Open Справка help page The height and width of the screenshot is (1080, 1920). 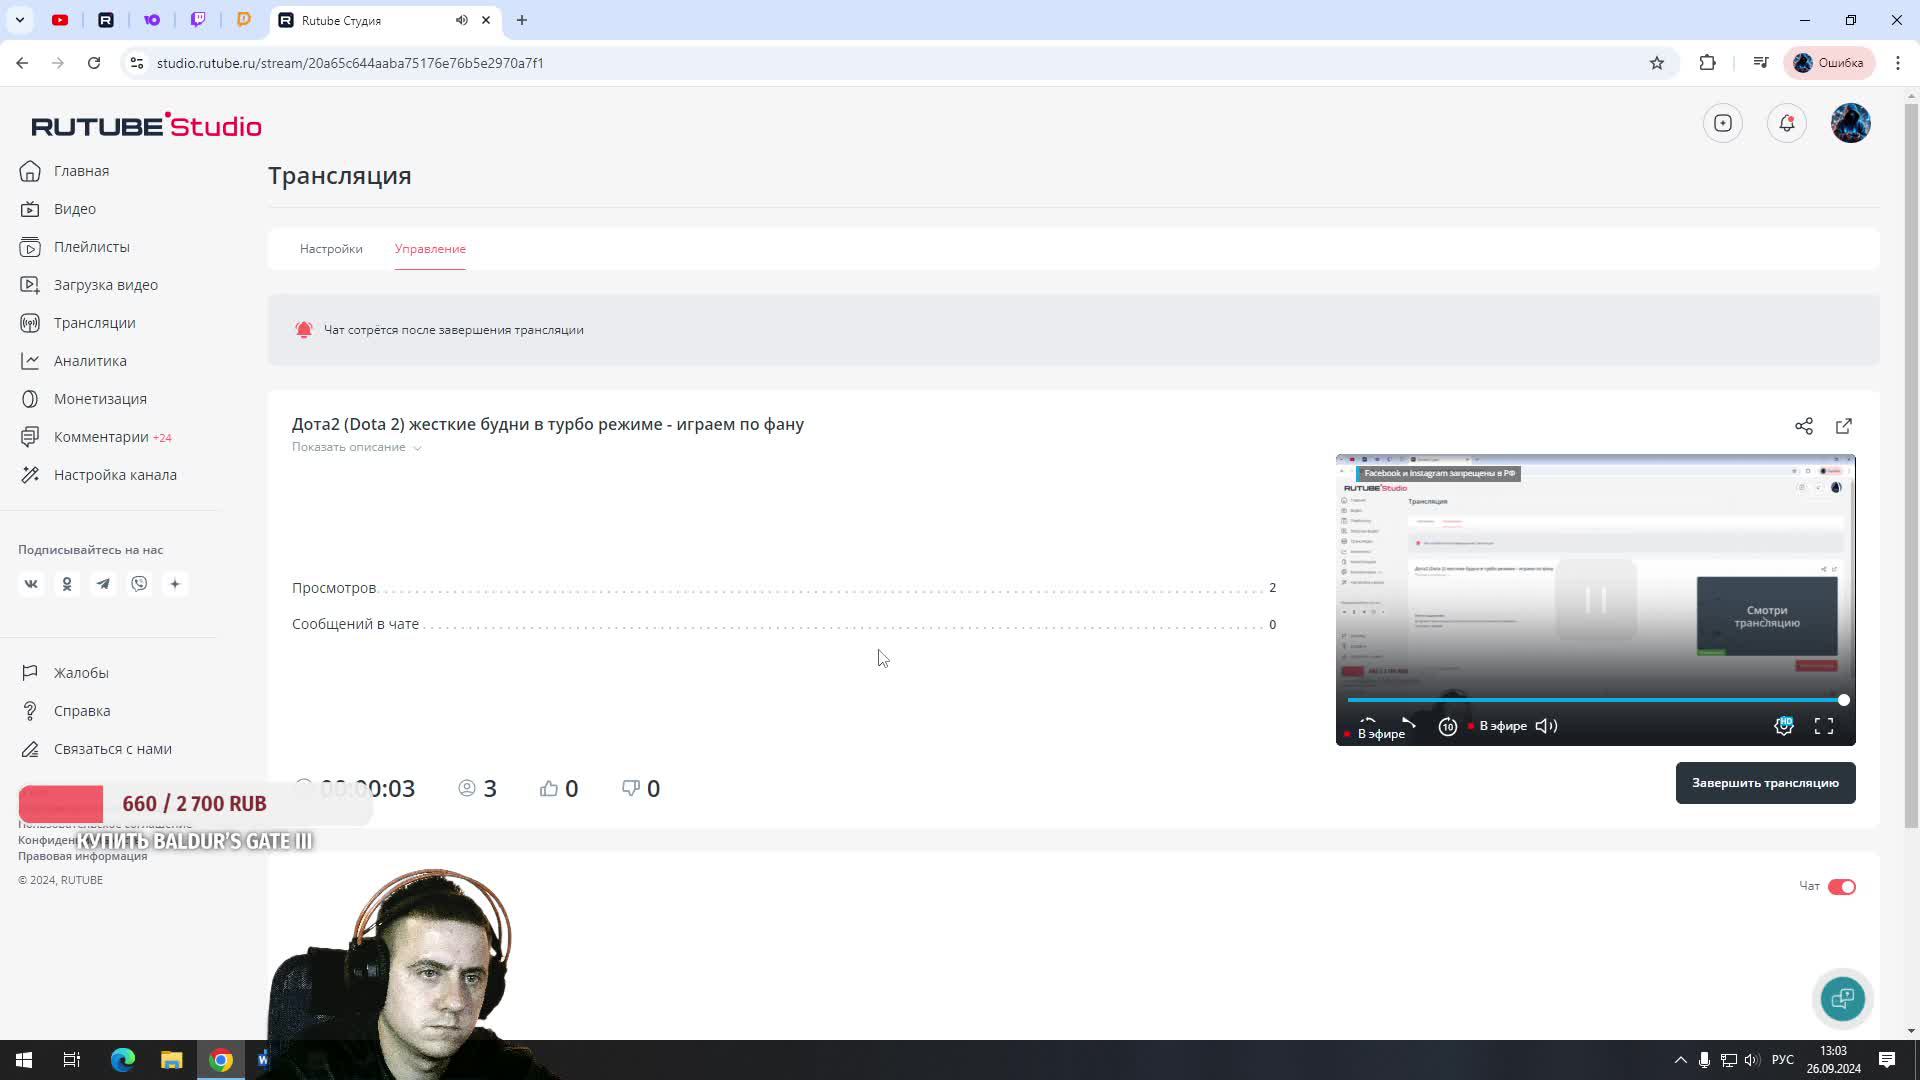(x=65, y=711)
